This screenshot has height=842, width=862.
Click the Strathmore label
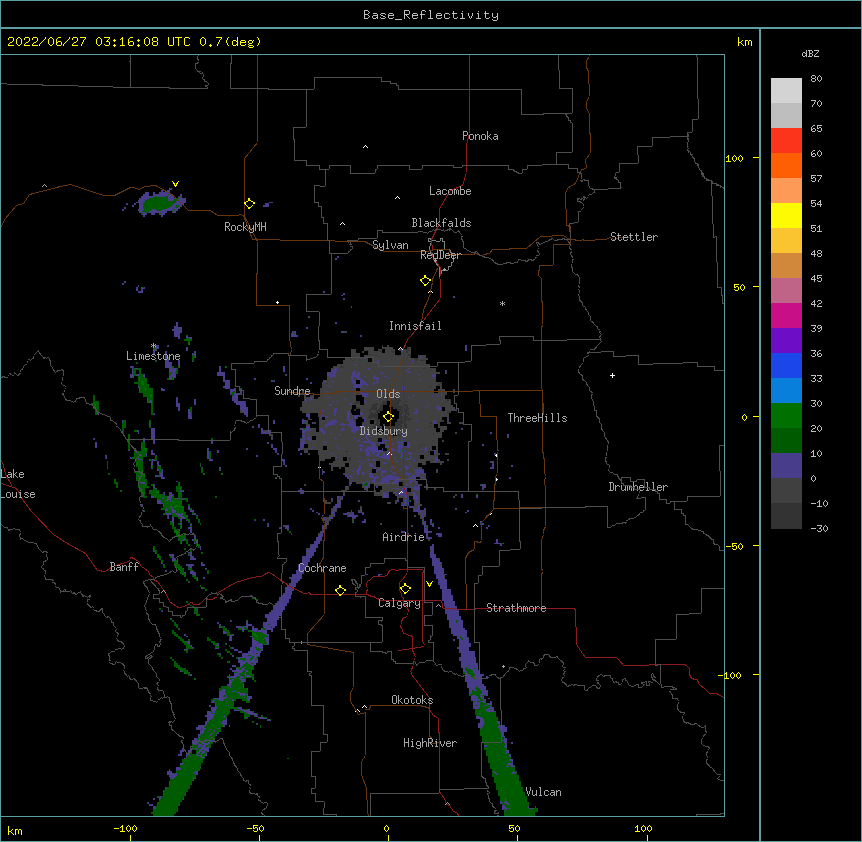coord(516,608)
